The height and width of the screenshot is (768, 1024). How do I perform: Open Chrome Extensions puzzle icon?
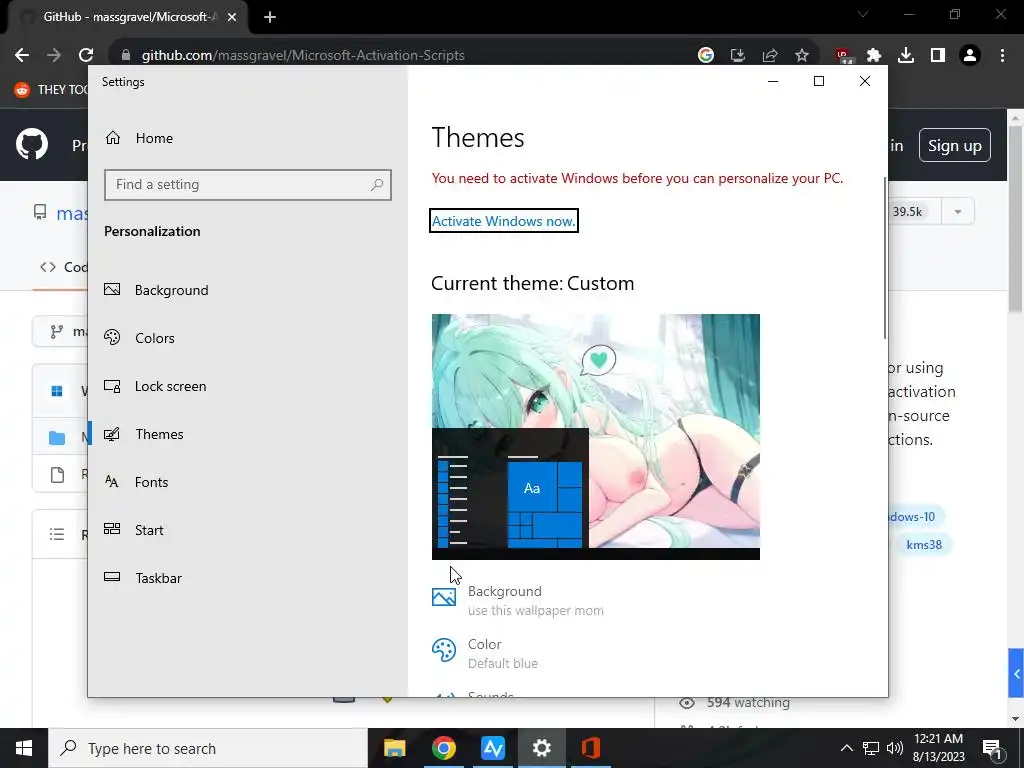tap(874, 56)
